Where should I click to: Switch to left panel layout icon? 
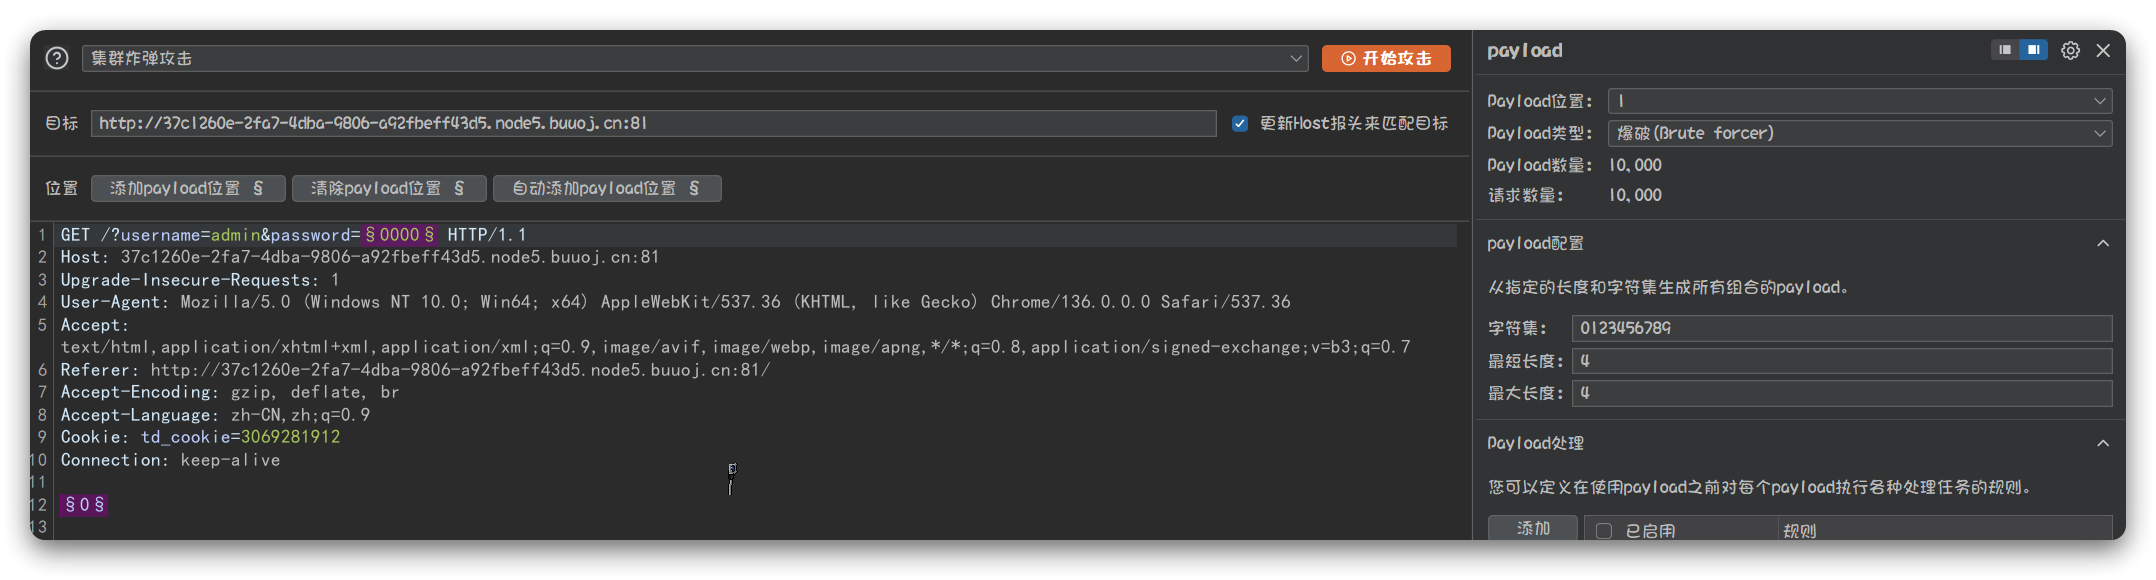pos(2005,50)
